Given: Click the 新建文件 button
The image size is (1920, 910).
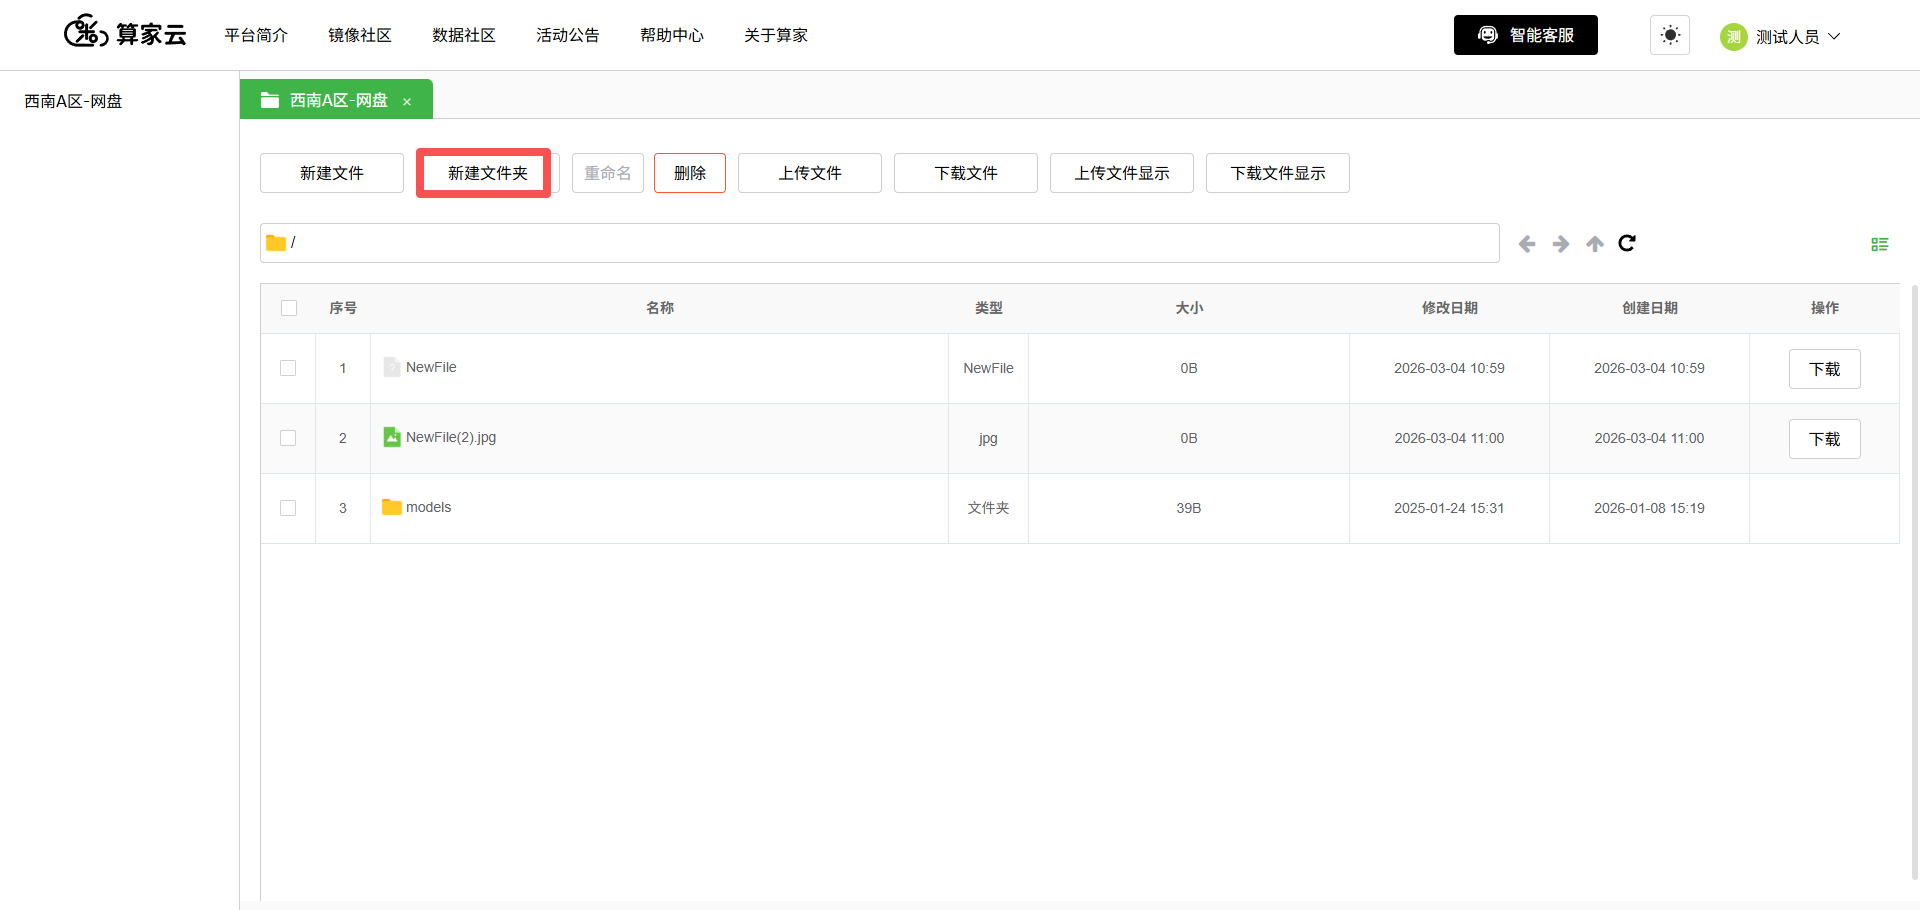Looking at the screenshot, I should coord(332,173).
